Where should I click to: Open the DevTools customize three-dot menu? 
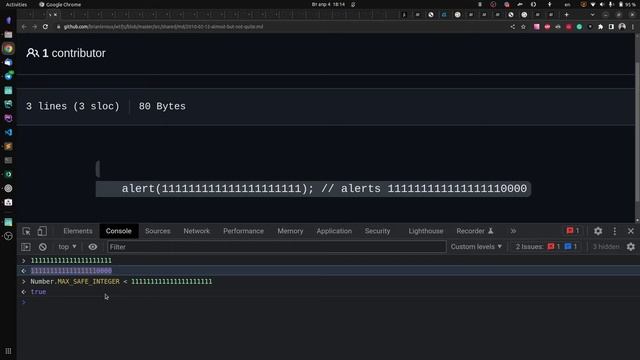coord(615,231)
